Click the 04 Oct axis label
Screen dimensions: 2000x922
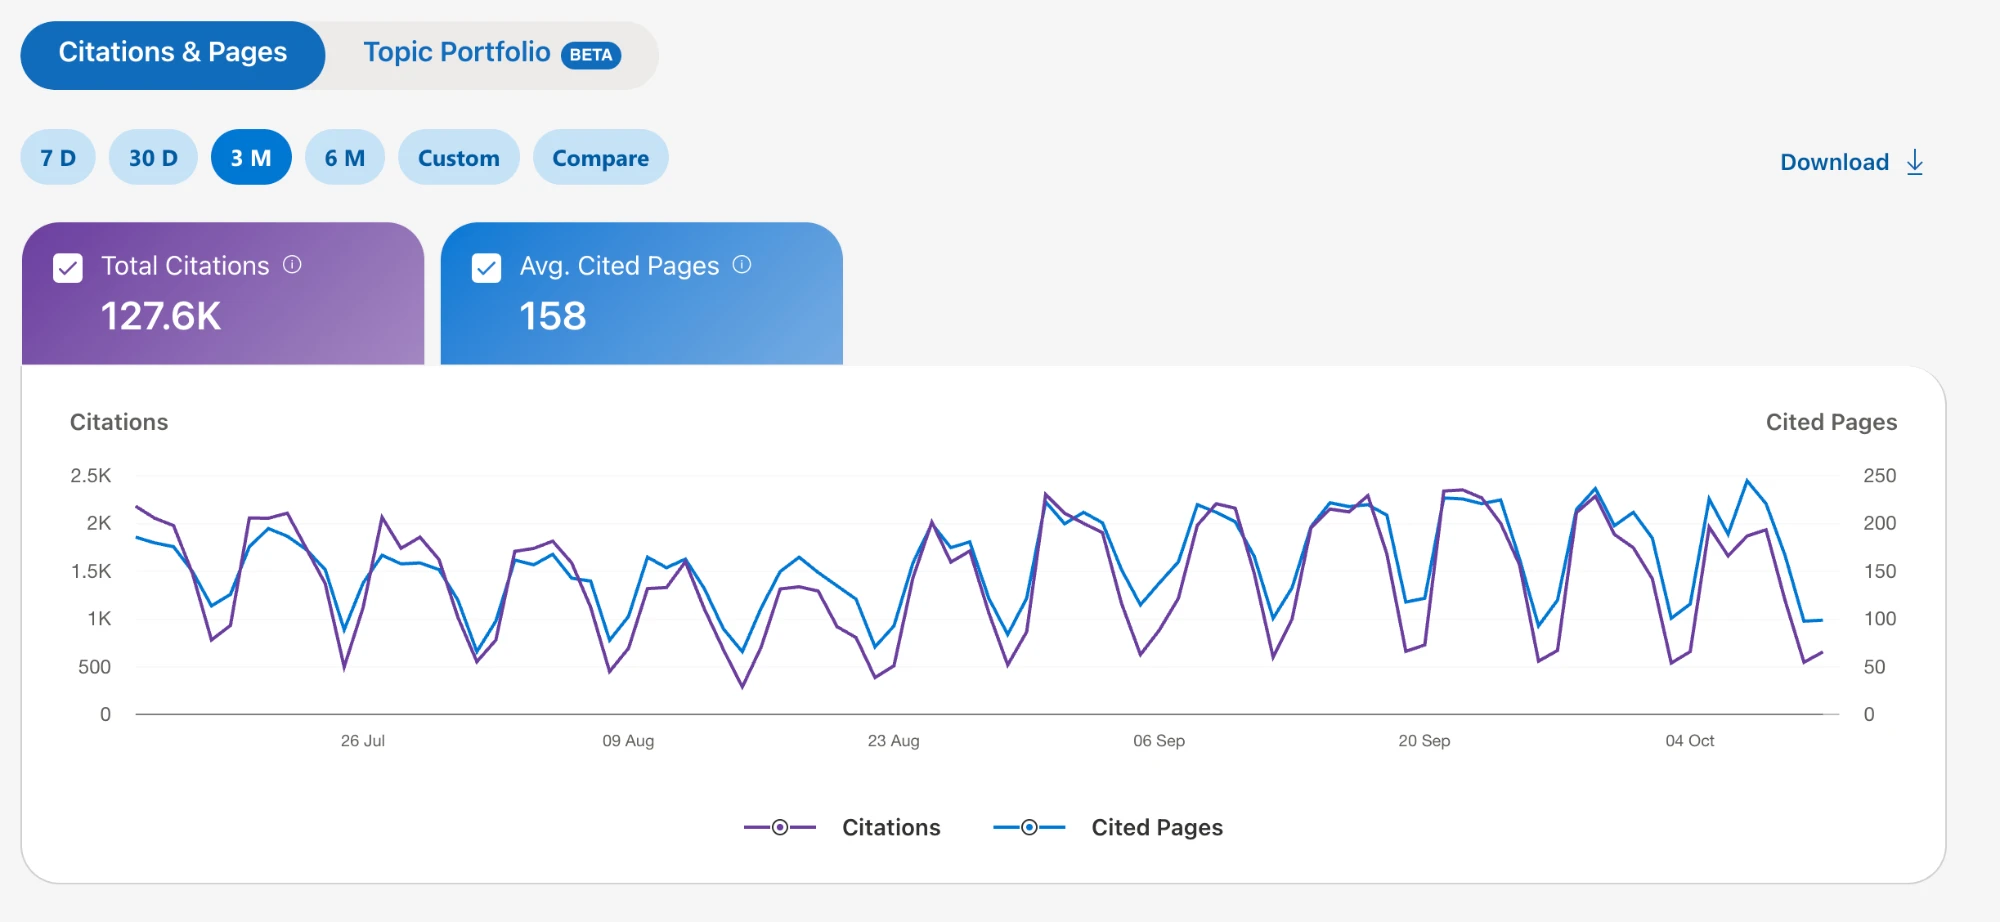coord(1690,741)
